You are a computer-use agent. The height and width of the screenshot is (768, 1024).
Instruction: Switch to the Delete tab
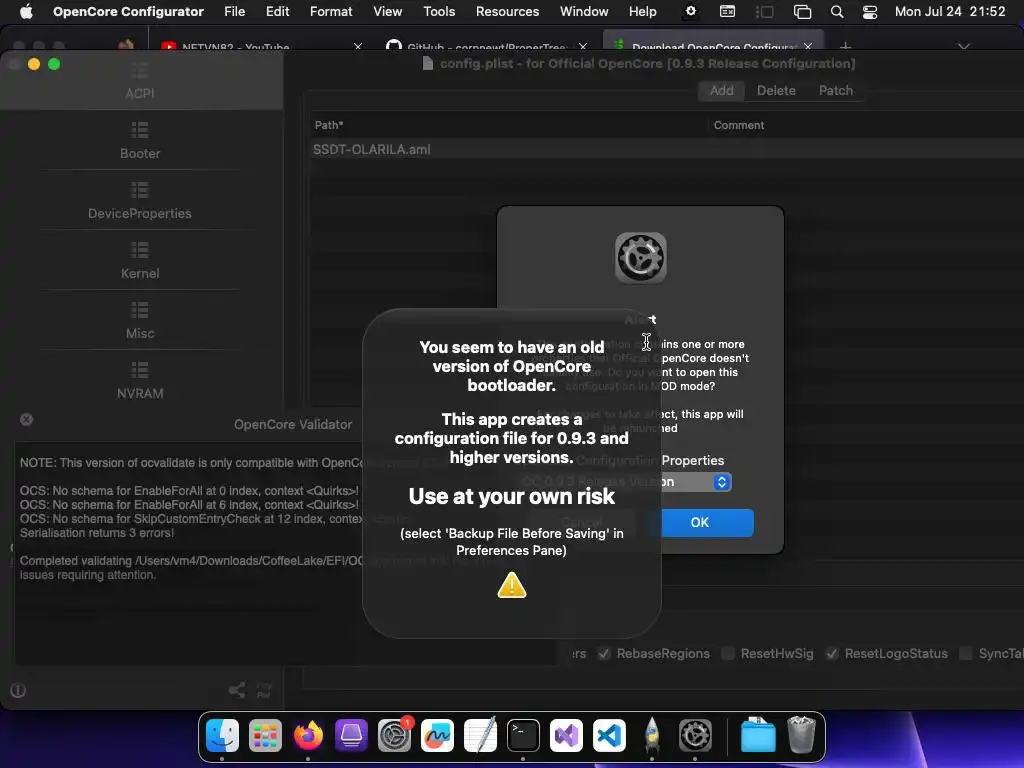776,91
